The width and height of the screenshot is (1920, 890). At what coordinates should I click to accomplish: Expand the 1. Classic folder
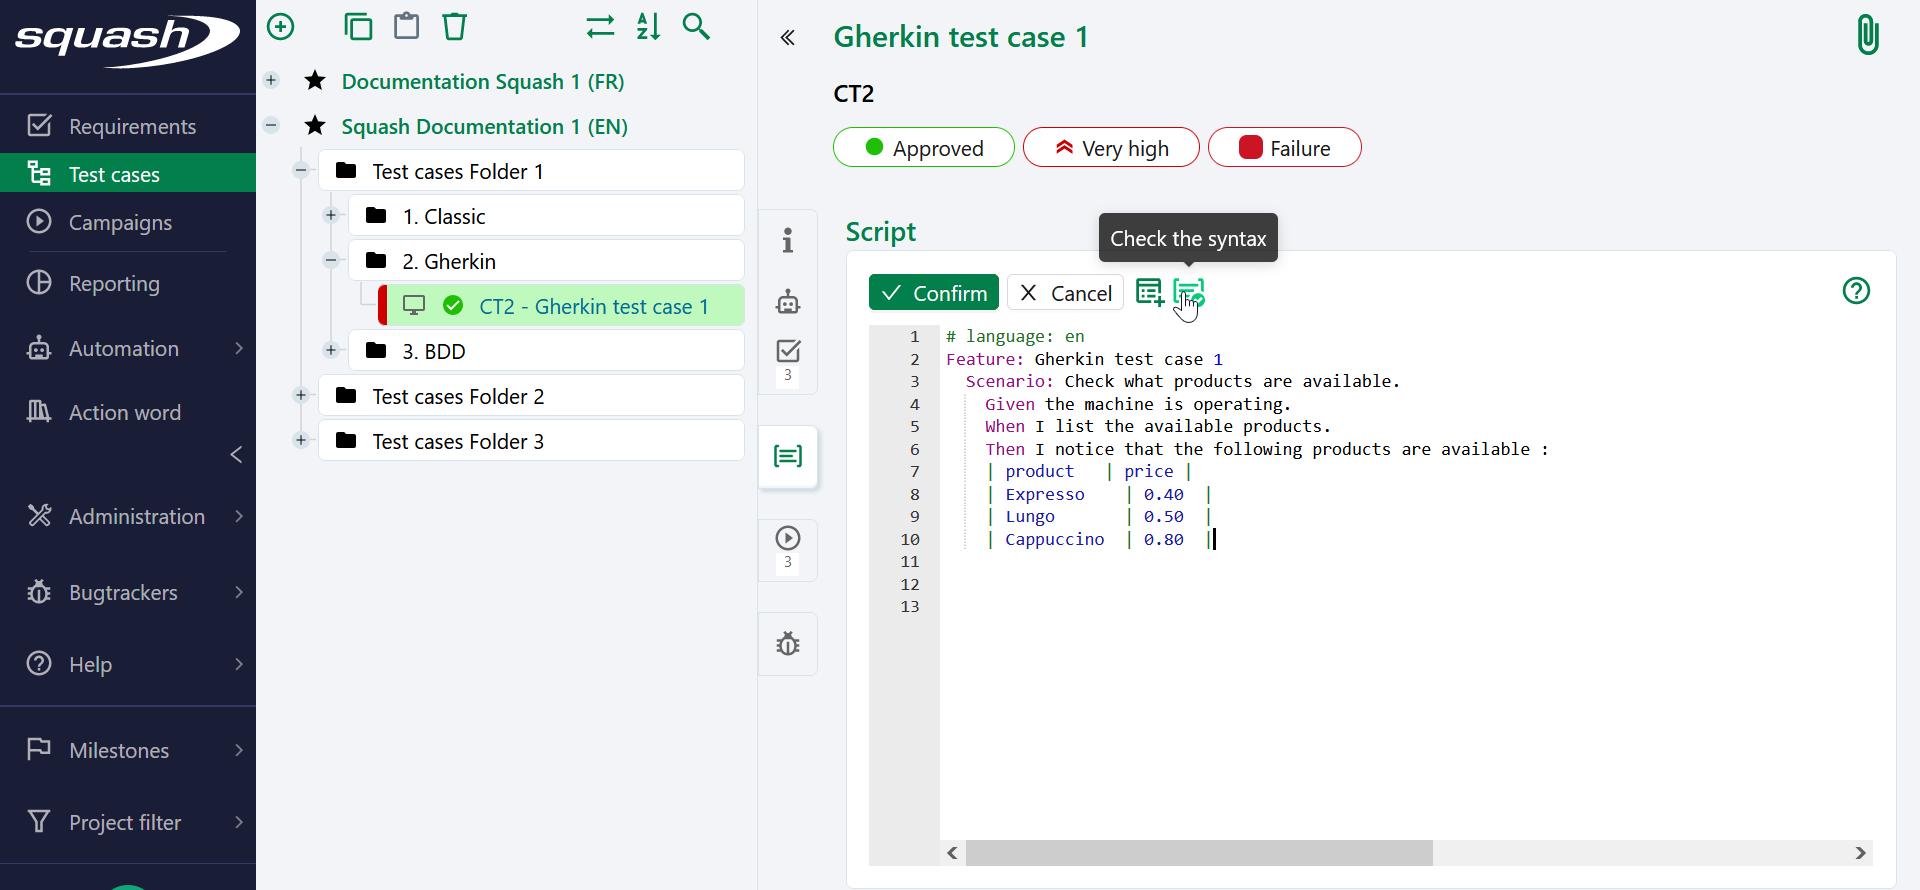tap(331, 216)
